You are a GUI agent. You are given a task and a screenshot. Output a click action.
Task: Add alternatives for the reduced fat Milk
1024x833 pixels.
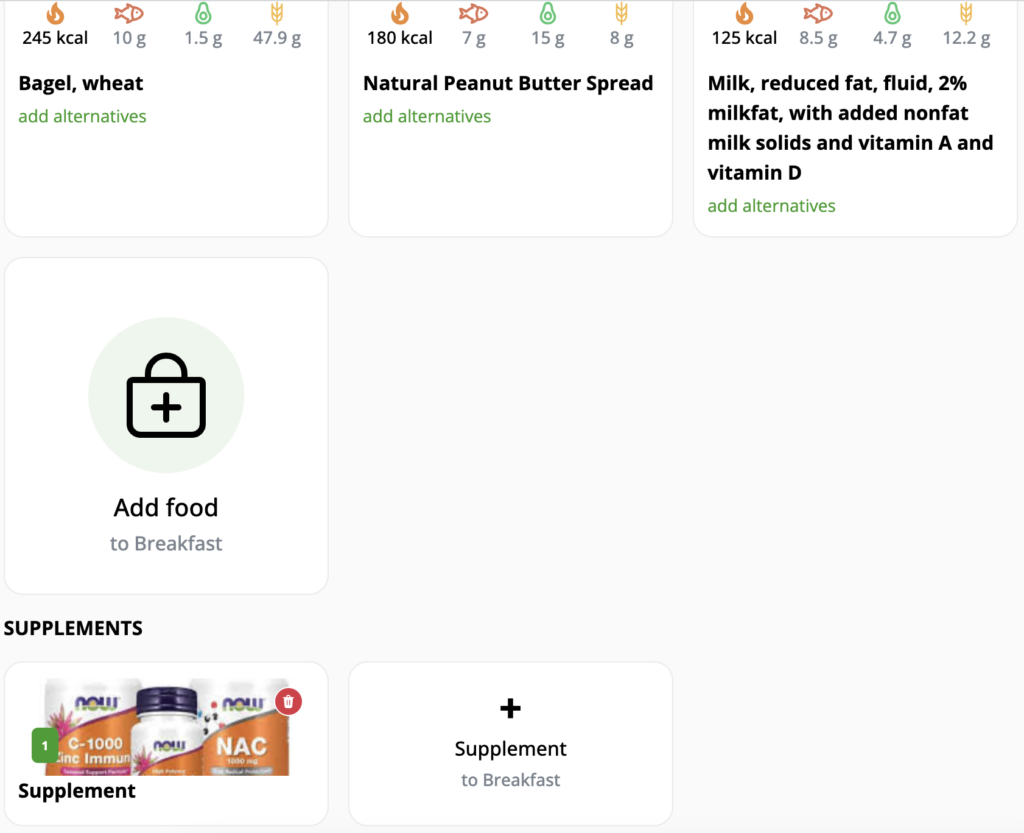point(771,206)
